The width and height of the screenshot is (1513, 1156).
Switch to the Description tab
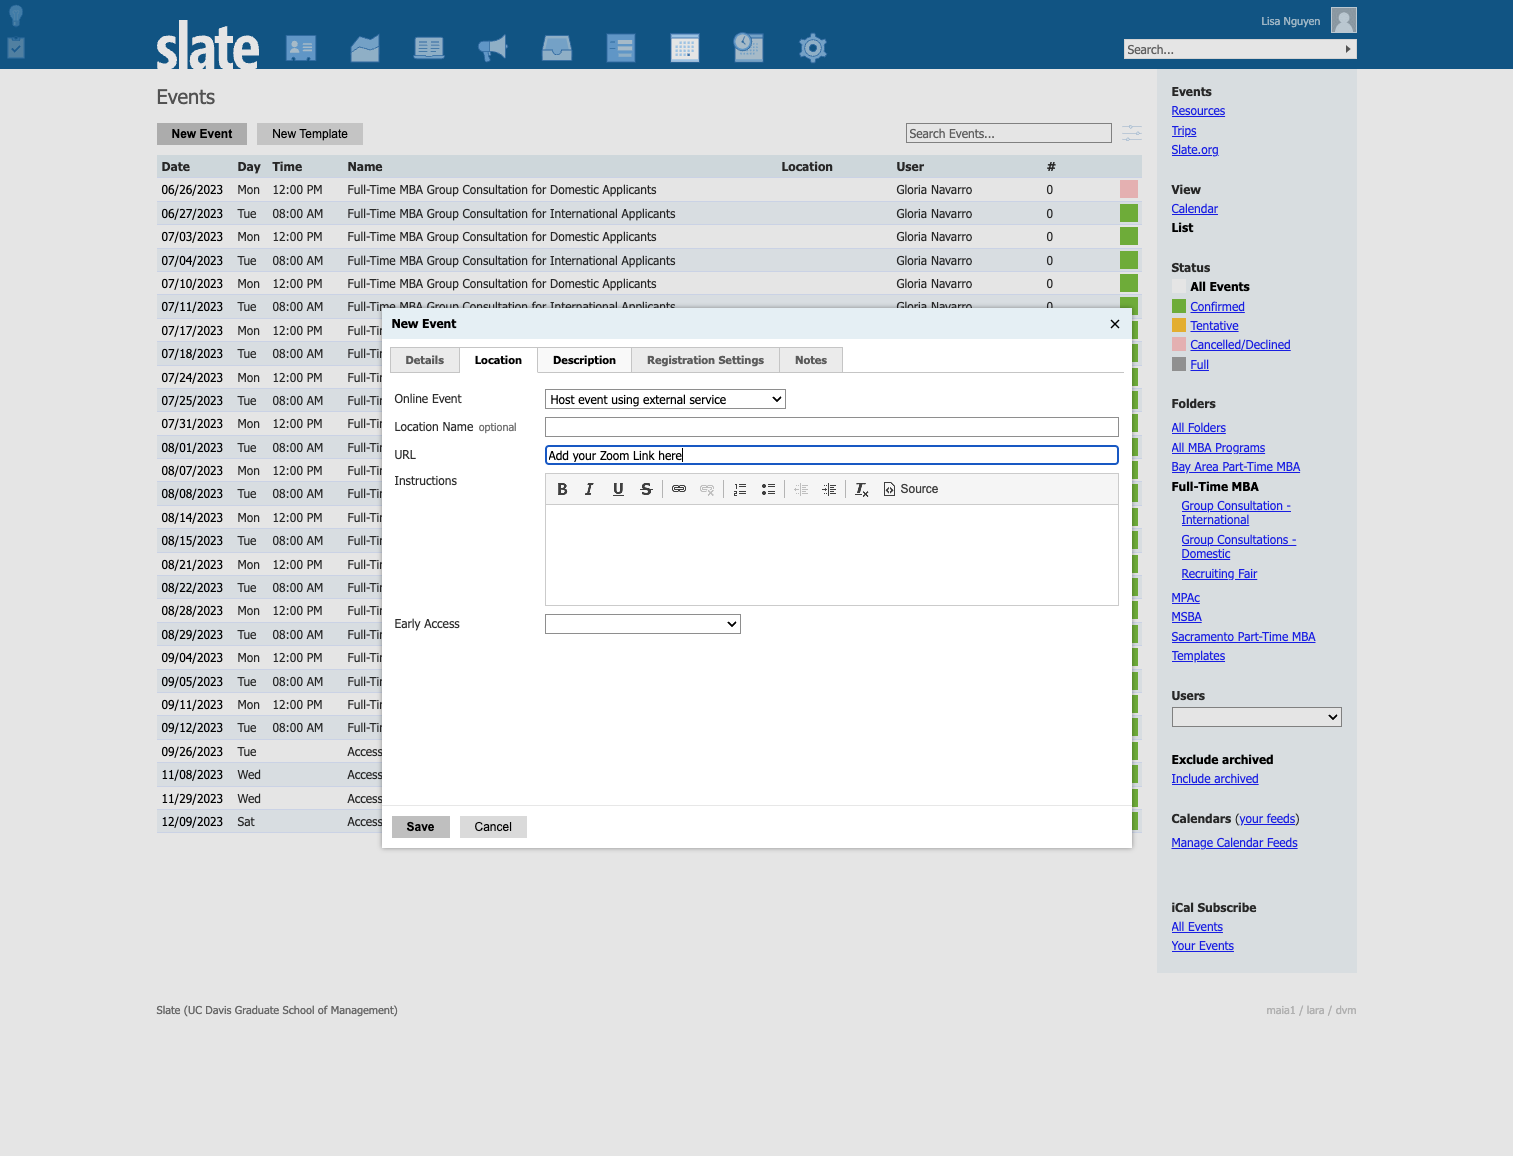pos(584,360)
